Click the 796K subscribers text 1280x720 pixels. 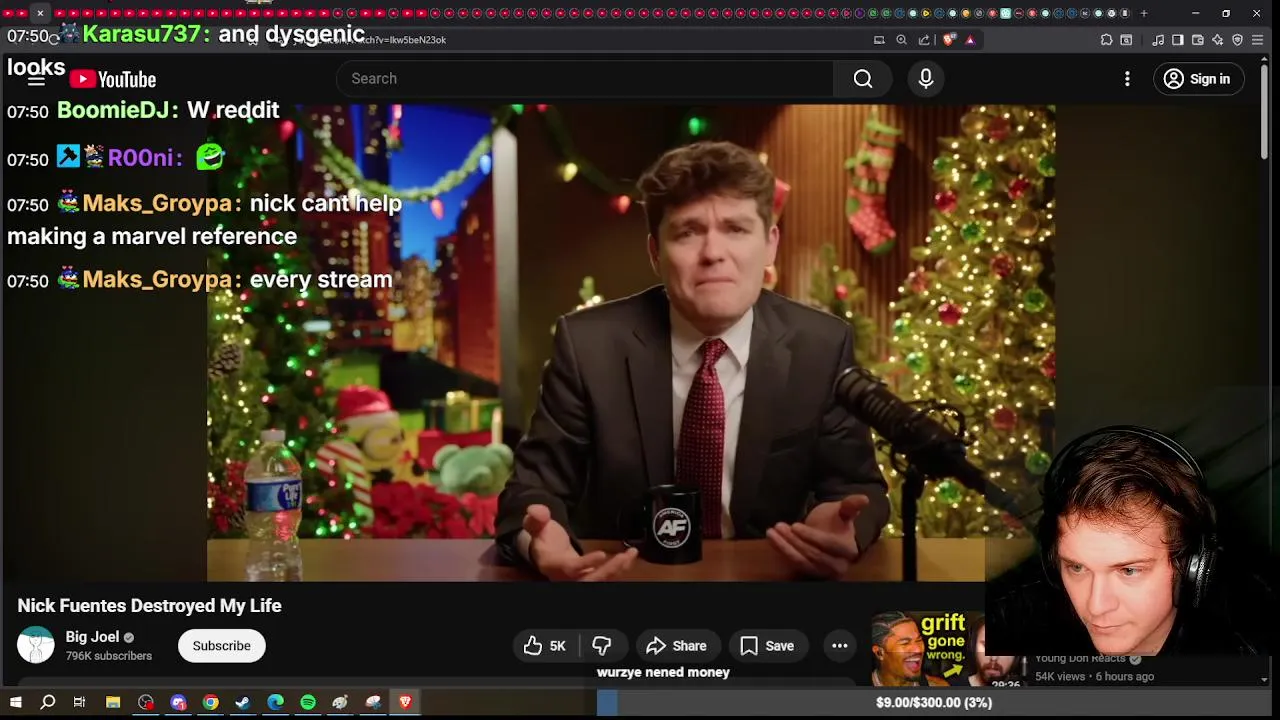pos(109,656)
